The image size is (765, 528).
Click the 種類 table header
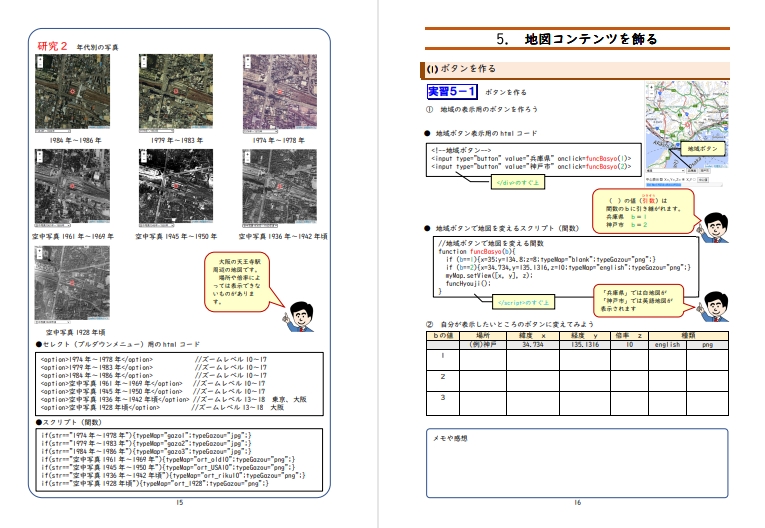688,336
